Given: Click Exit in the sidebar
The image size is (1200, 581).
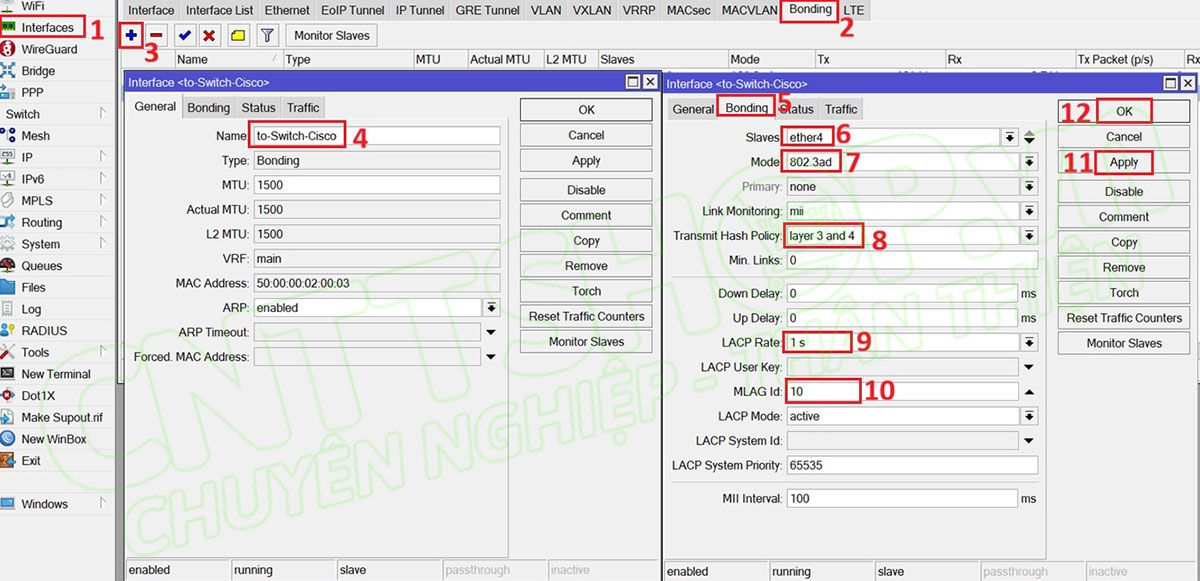Looking at the screenshot, I should (x=31, y=461).
